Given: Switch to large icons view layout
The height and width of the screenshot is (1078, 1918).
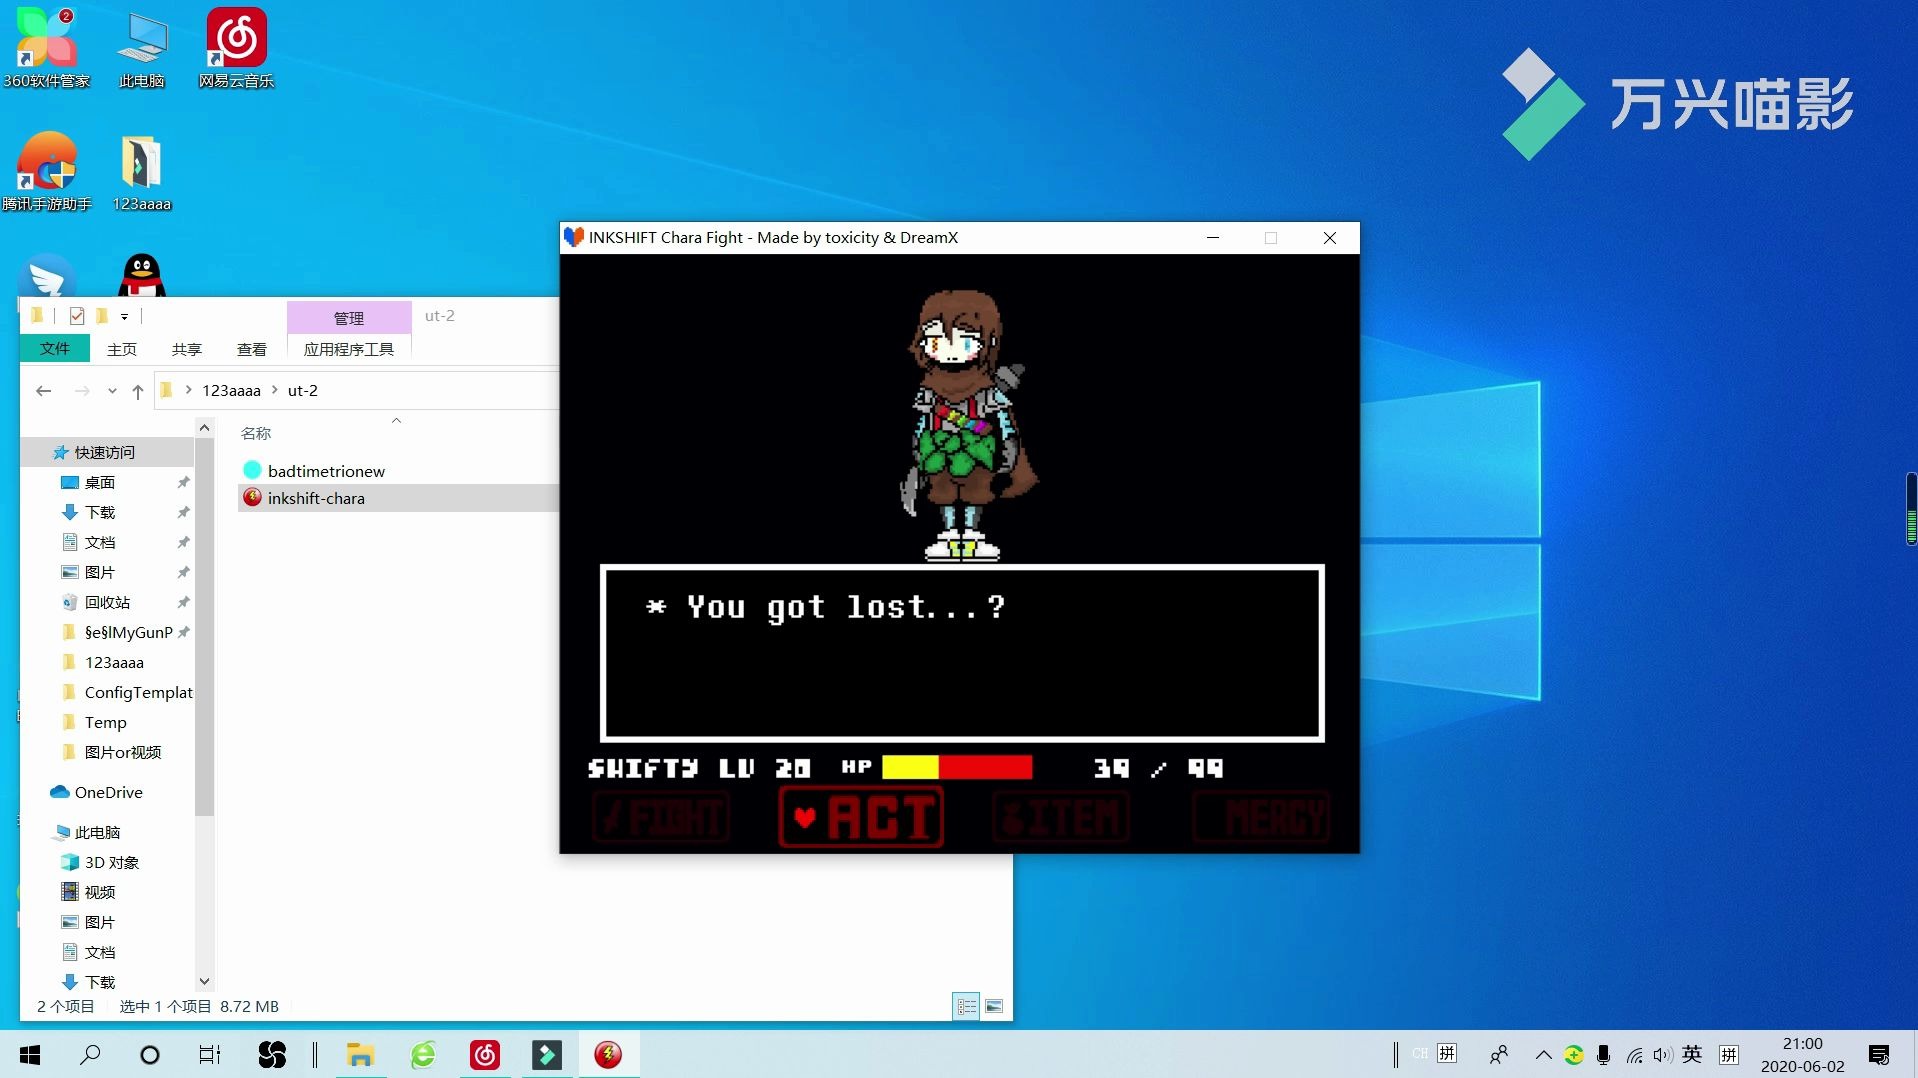Looking at the screenshot, I should point(994,1006).
